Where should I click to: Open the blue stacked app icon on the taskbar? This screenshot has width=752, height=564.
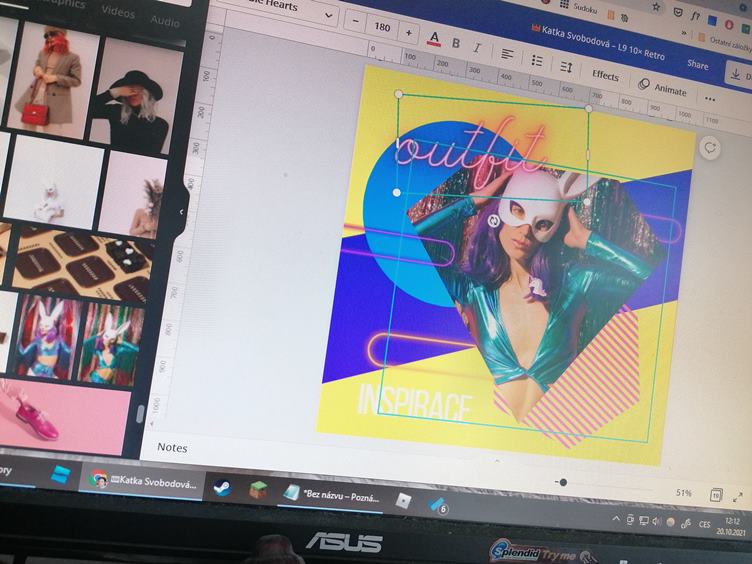point(61,475)
